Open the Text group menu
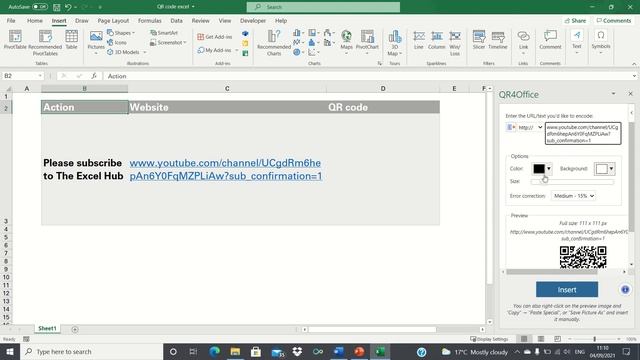This screenshot has width=640, height=360. point(576,42)
